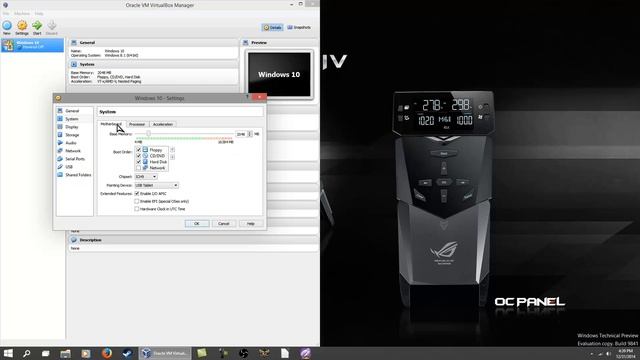
Task: Open the Chipset dropdown
Action: click(146, 177)
